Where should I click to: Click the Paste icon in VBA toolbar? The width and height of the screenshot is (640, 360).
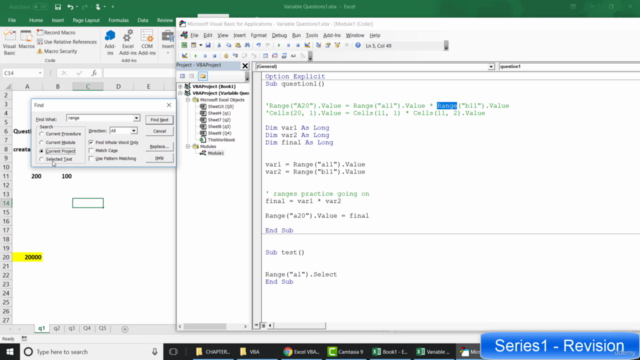click(x=238, y=45)
